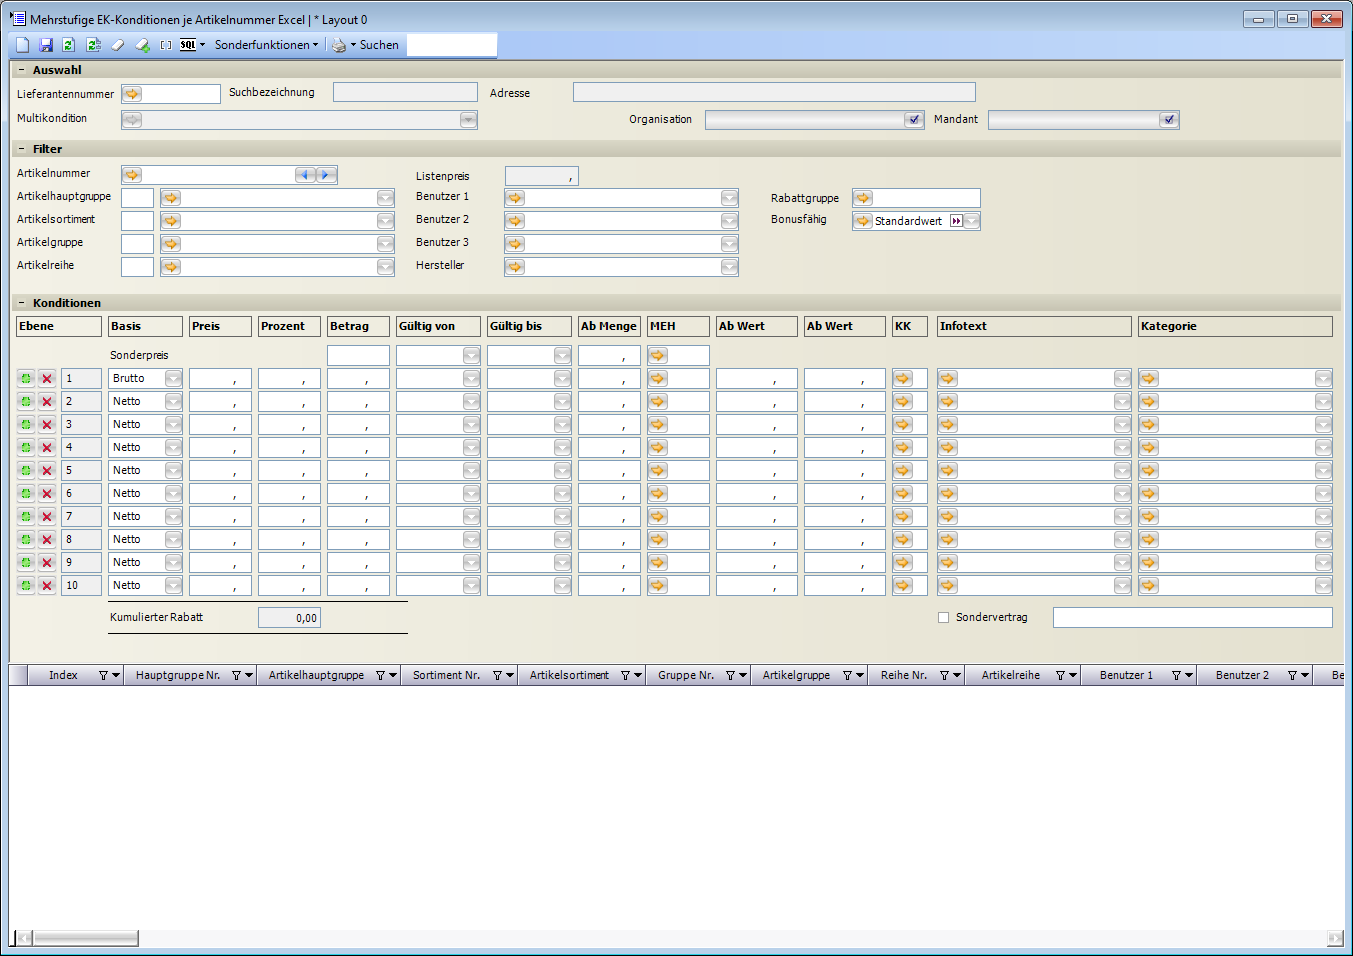The height and width of the screenshot is (956, 1353).
Task: Collapse the Konditionen section
Action: (x=22, y=303)
